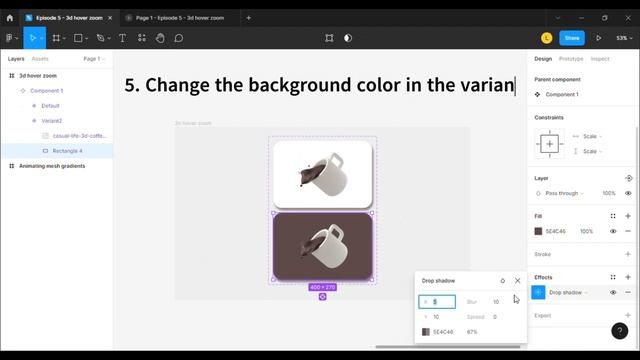Open the vertical Scale constraint dropdown
This screenshot has width=640, height=360.
pos(592,151)
